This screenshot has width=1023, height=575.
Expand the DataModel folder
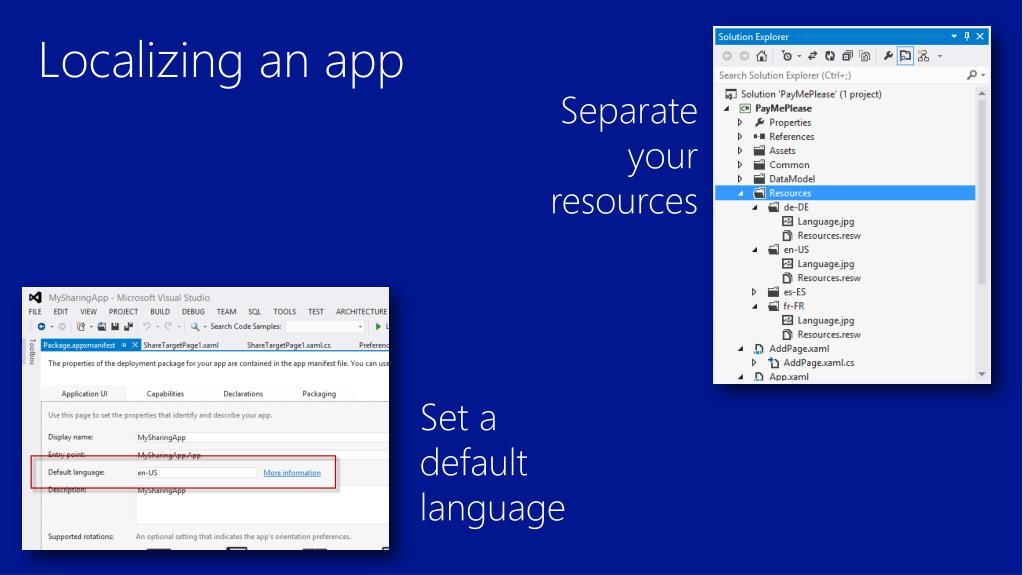[741, 179]
